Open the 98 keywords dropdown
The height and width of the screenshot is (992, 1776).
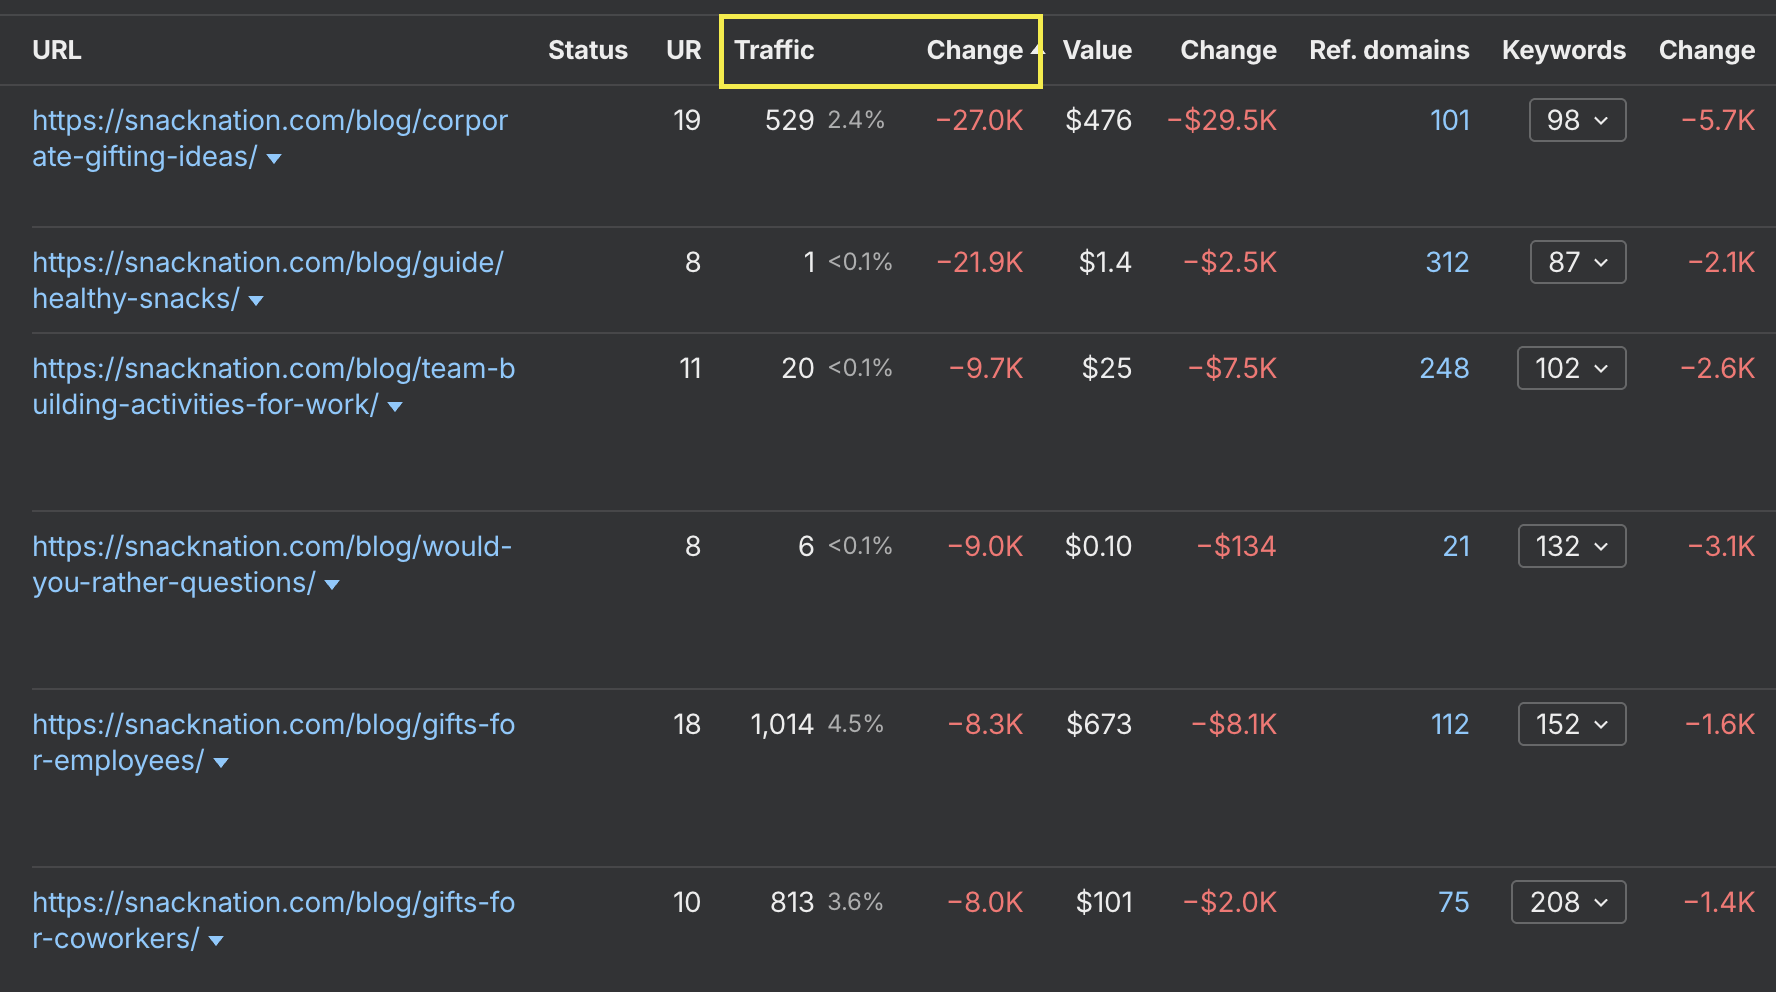[1577, 120]
